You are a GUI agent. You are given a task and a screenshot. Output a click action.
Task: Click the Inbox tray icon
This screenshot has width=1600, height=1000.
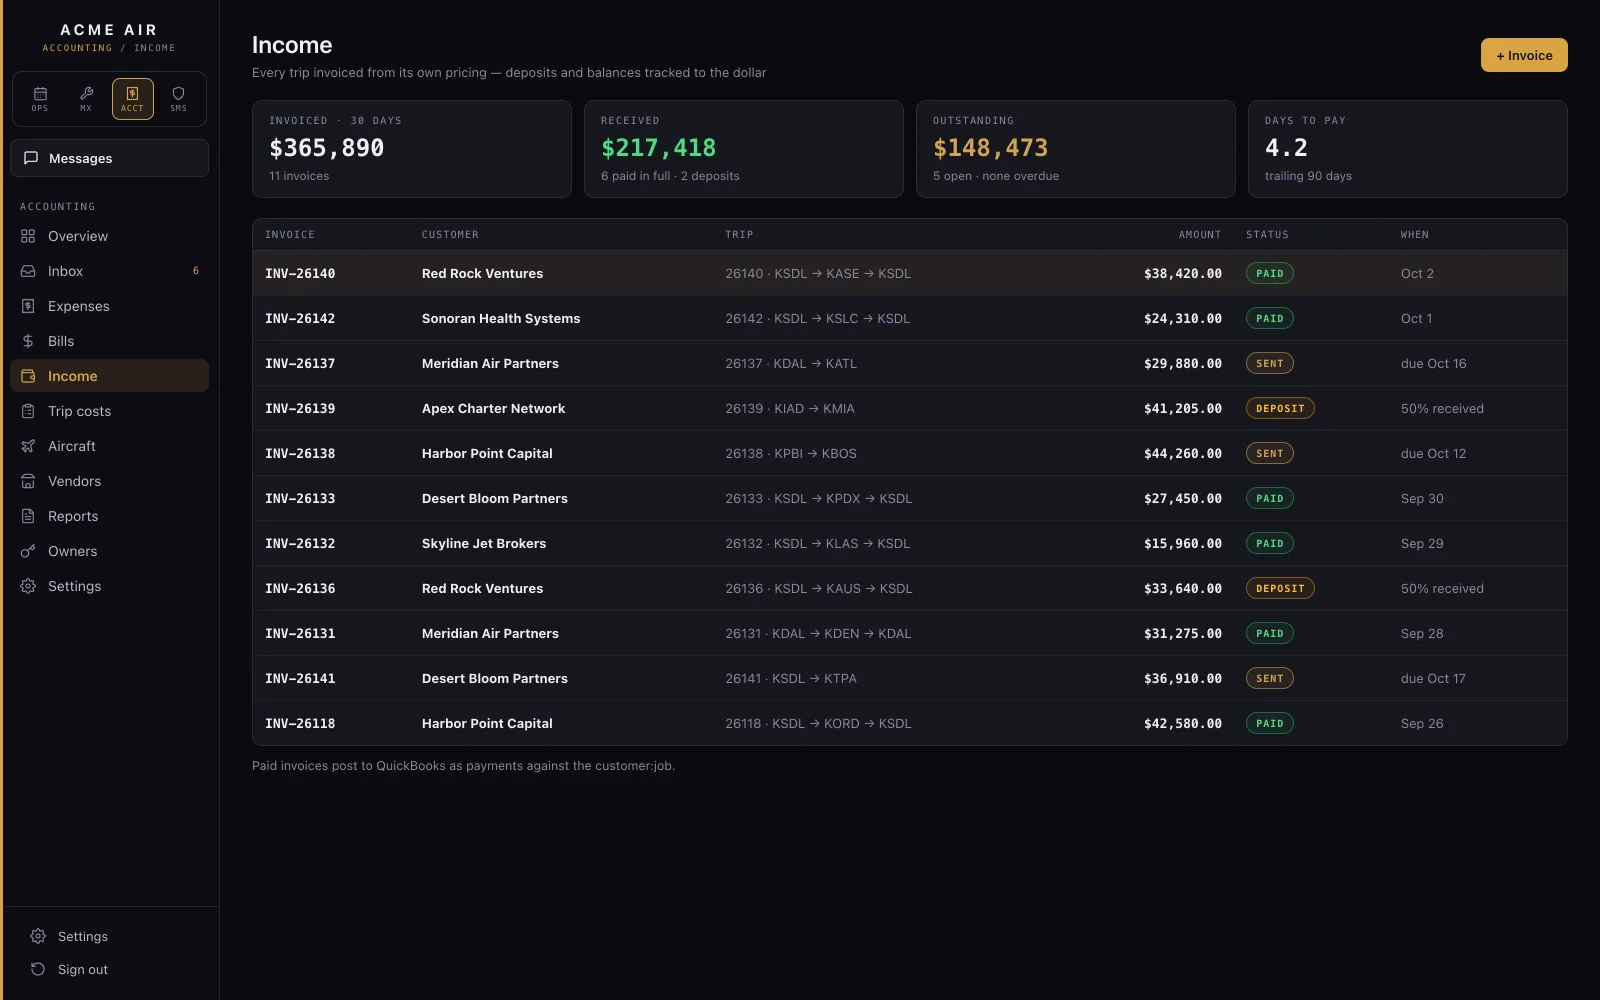point(28,271)
